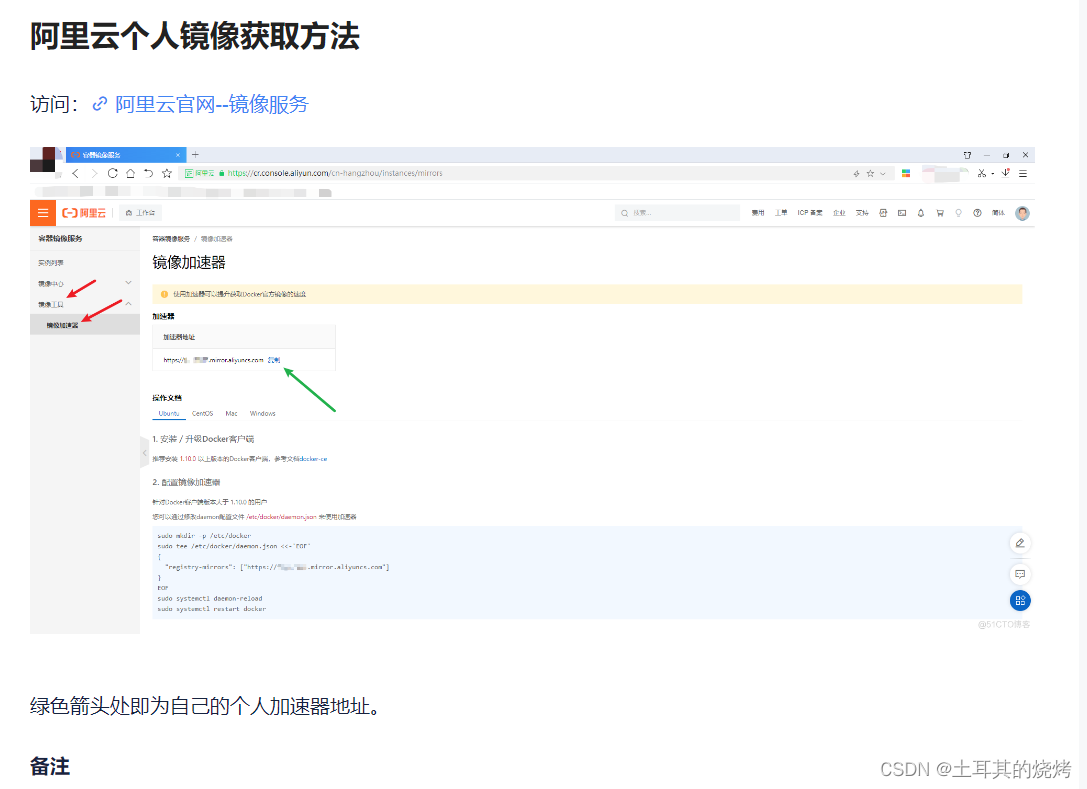Click the scissors screenshot tool icon
Viewport: 1087px width, 789px height.
pyautogui.click(x=982, y=173)
